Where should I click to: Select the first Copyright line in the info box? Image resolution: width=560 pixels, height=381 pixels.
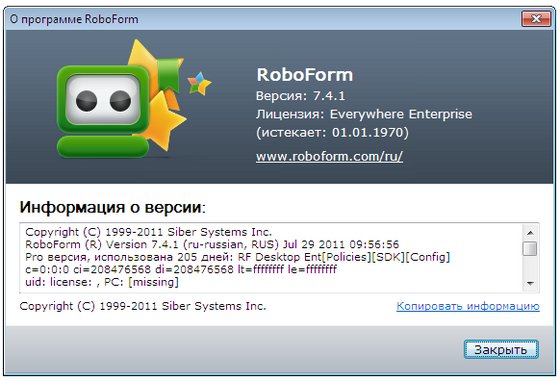click(x=149, y=232)
